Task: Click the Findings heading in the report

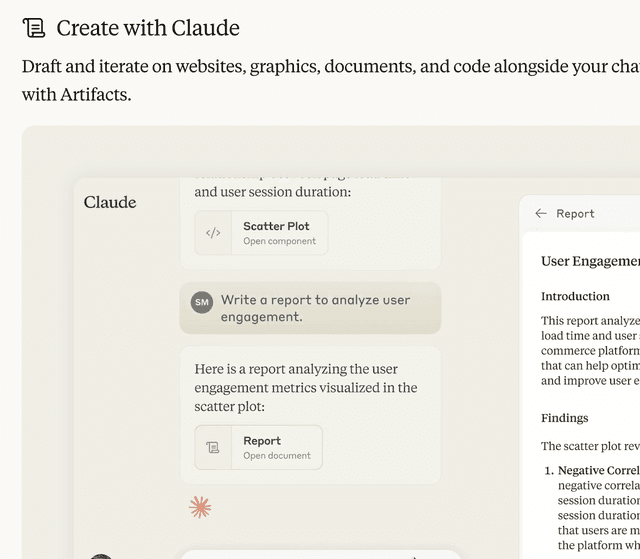Action: point(564,418)
